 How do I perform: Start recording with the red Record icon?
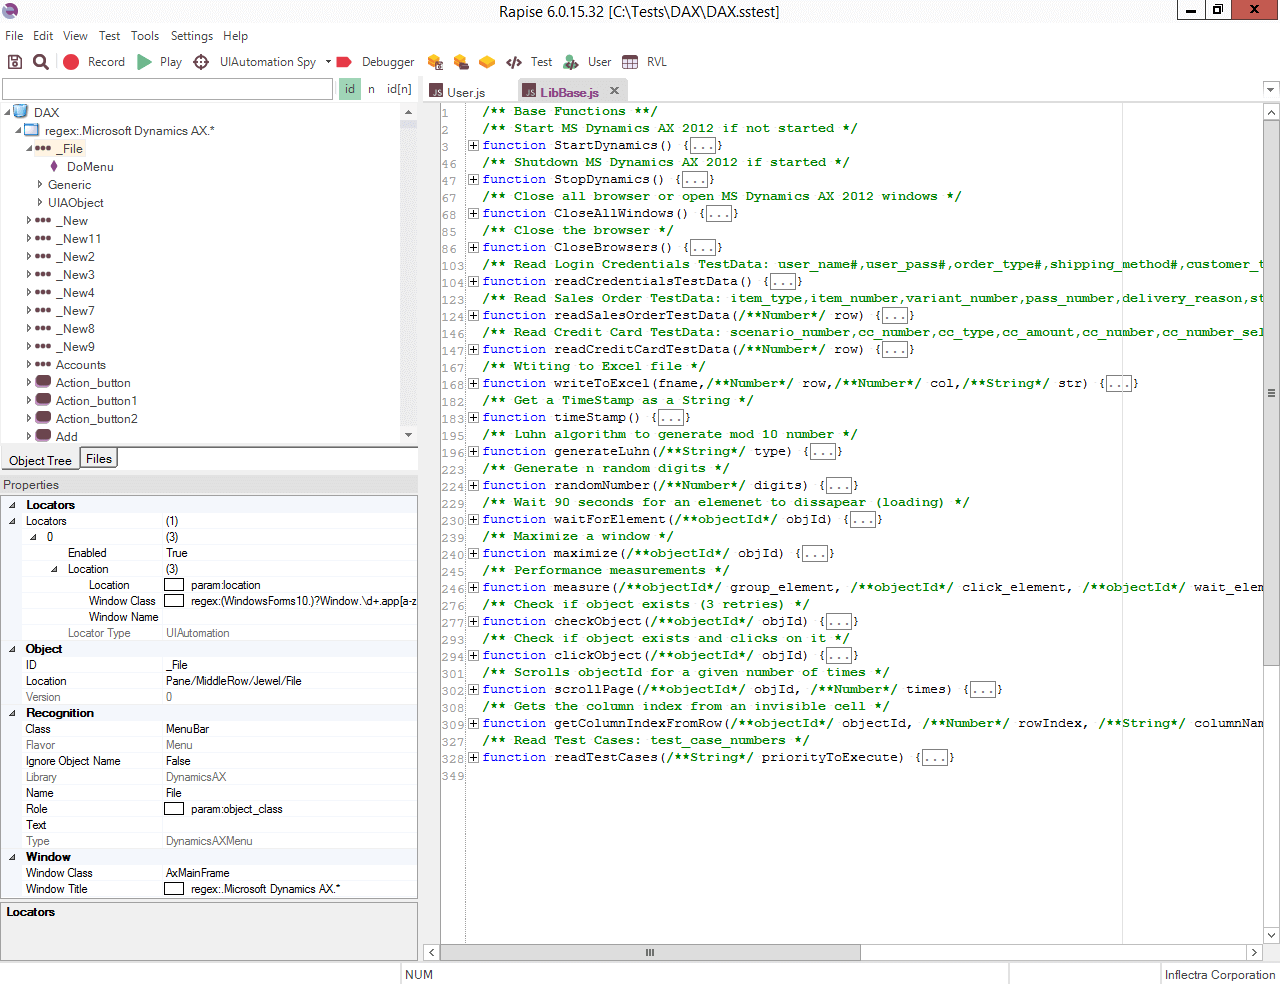71,62
